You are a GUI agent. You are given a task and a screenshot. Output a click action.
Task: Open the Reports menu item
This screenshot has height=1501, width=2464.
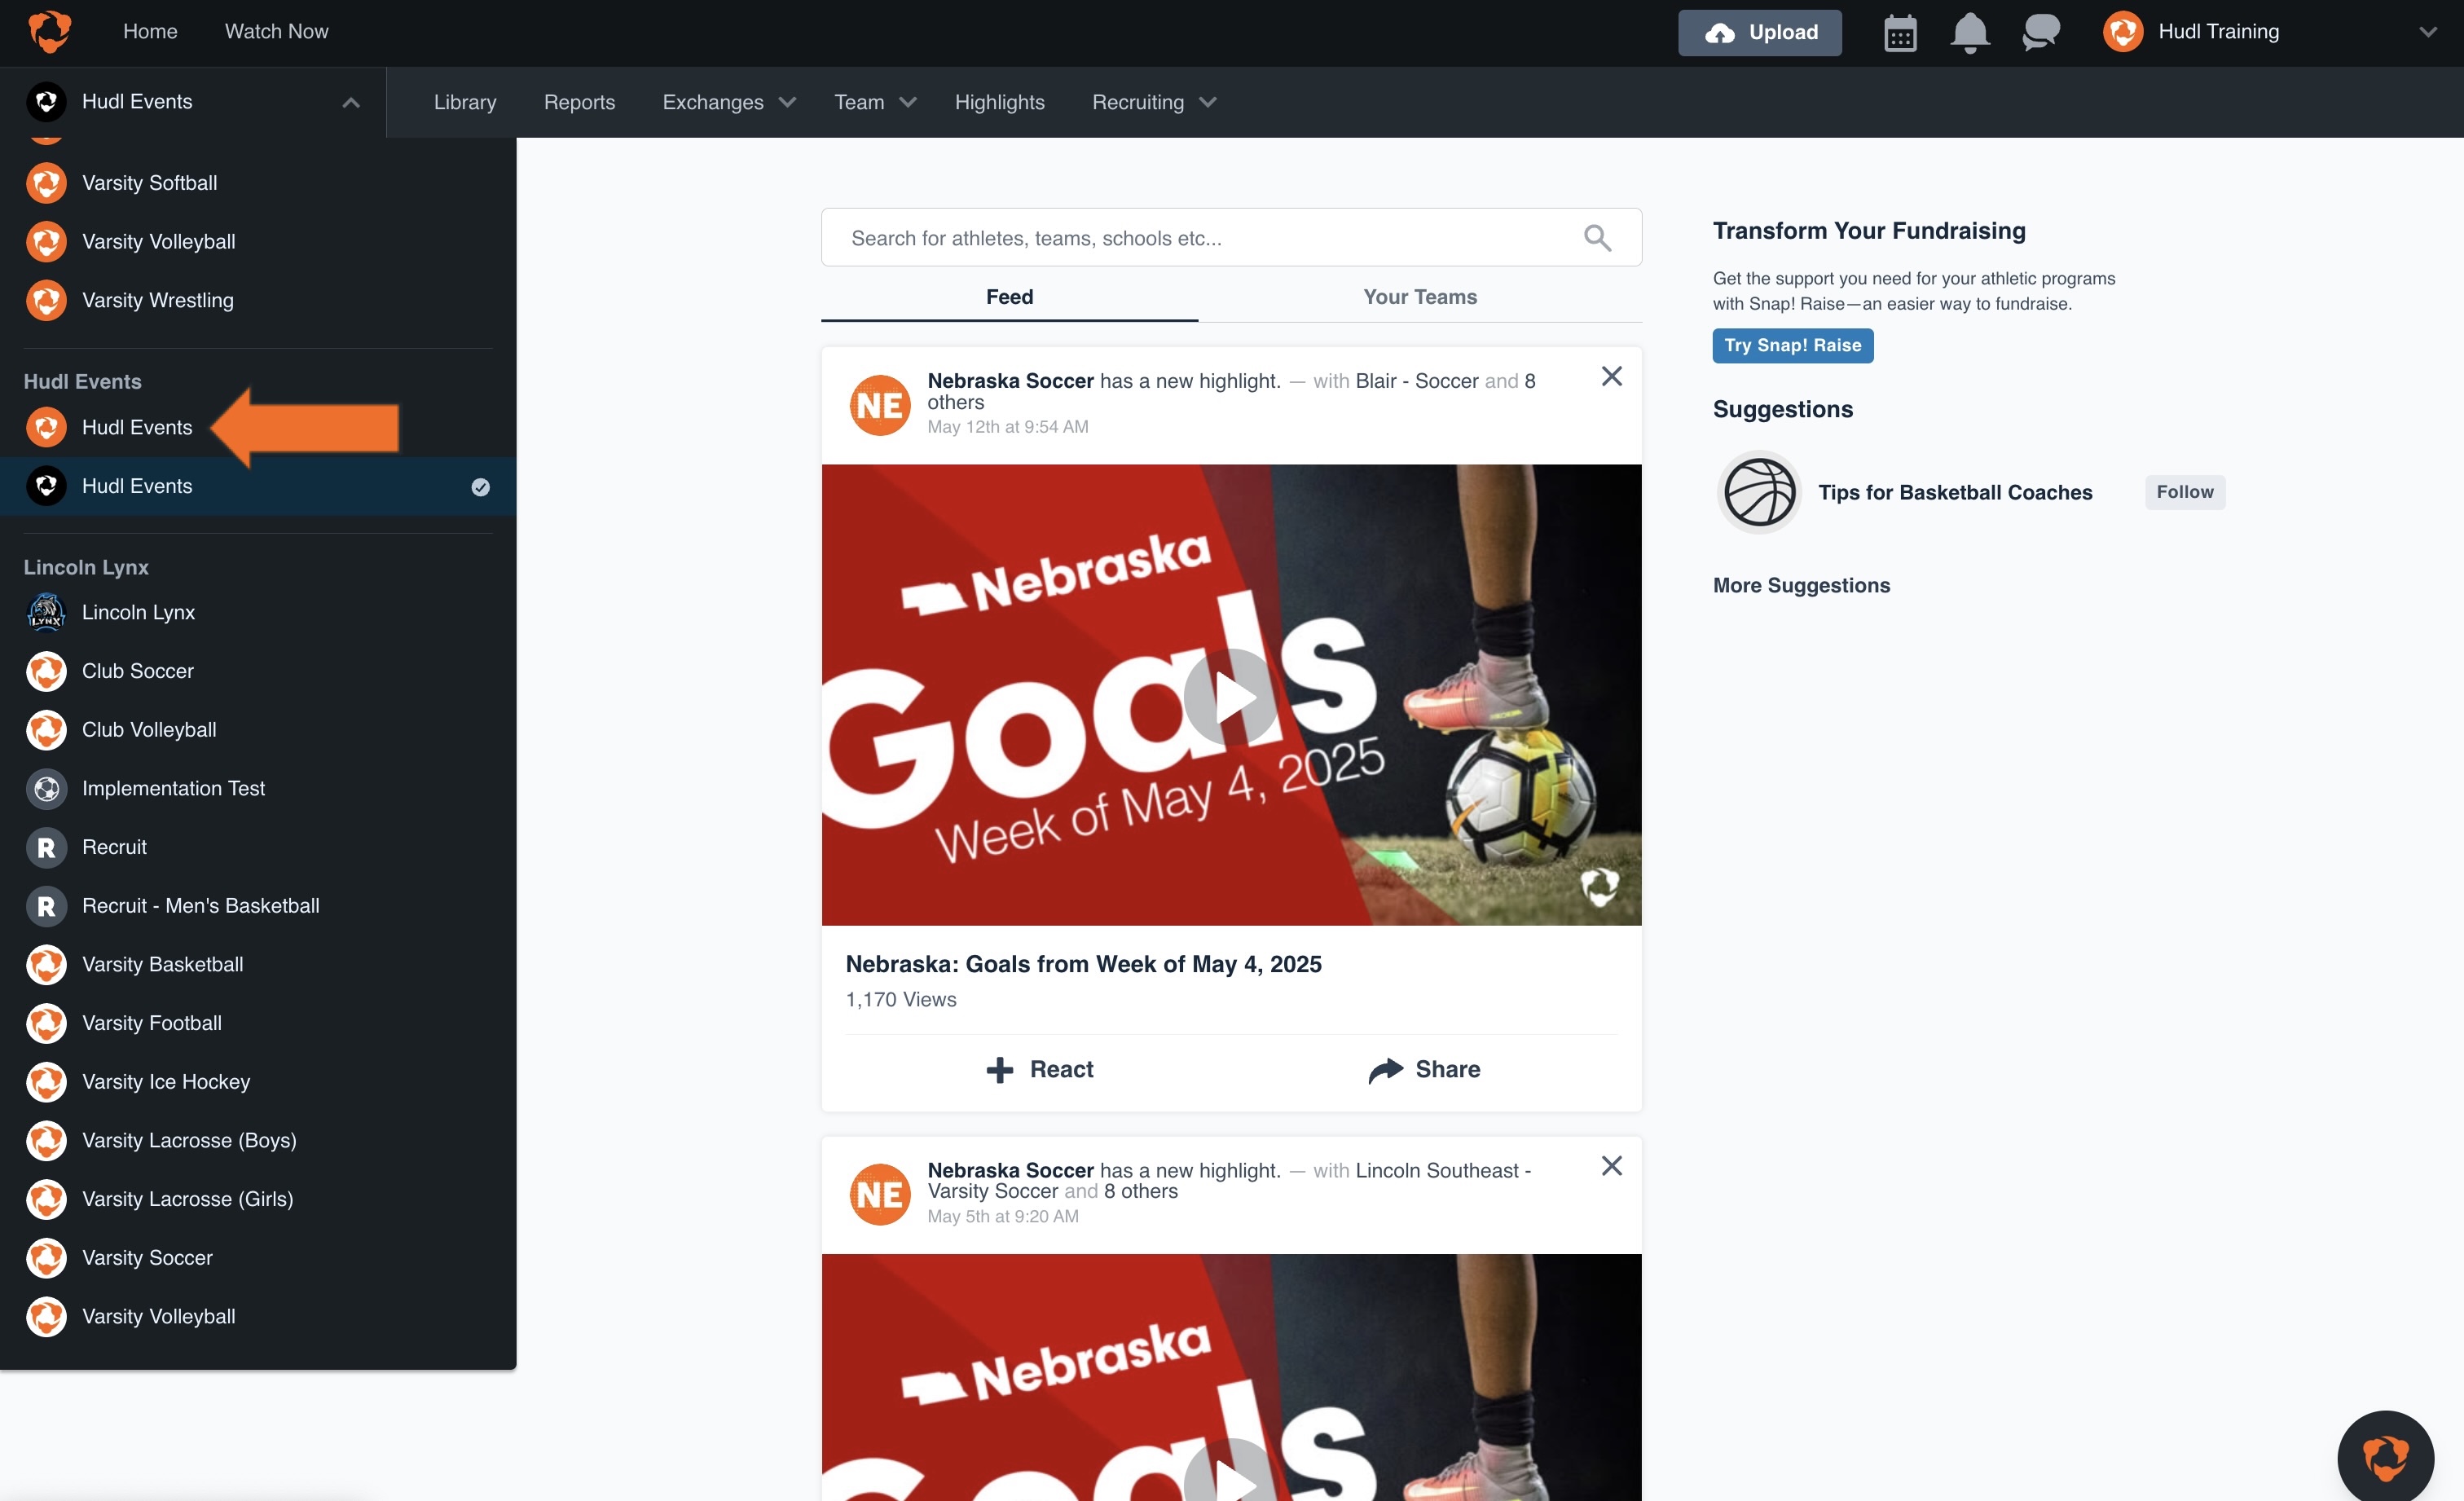(579, 102)
